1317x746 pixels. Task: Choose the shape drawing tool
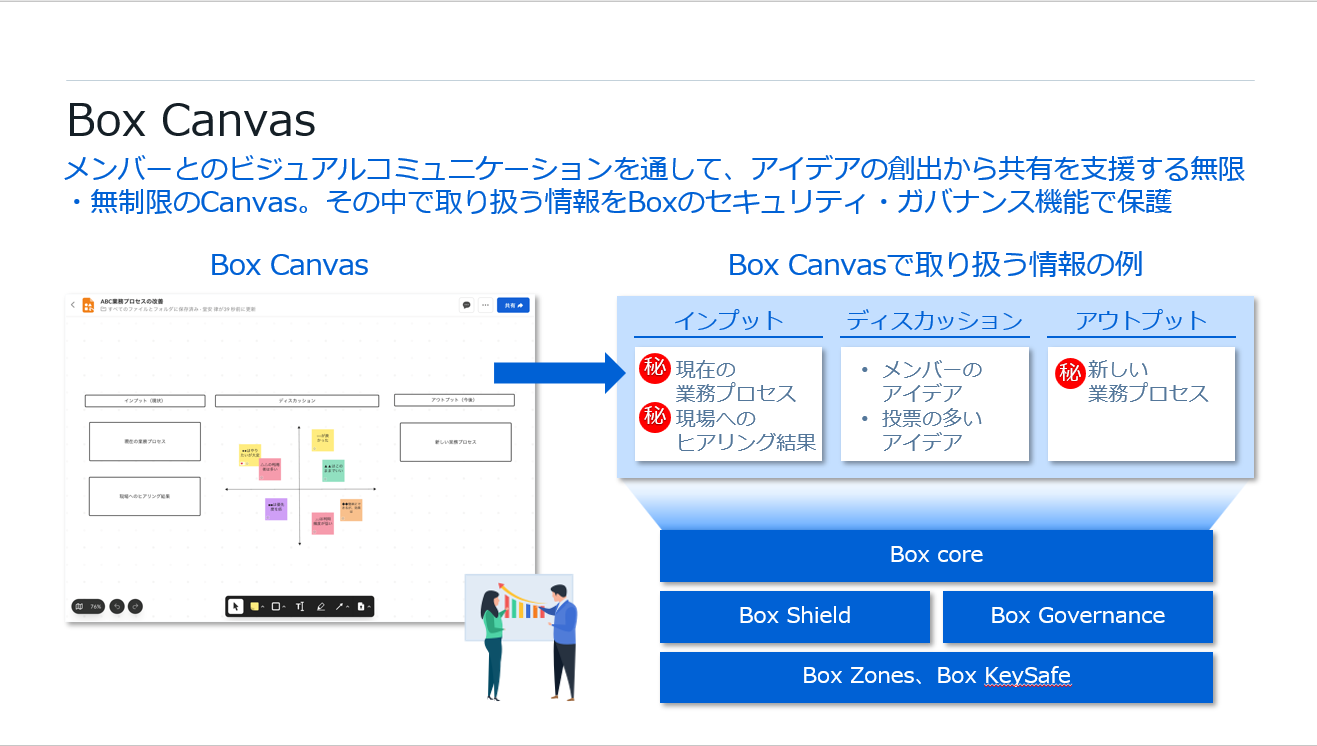[276, 606]
